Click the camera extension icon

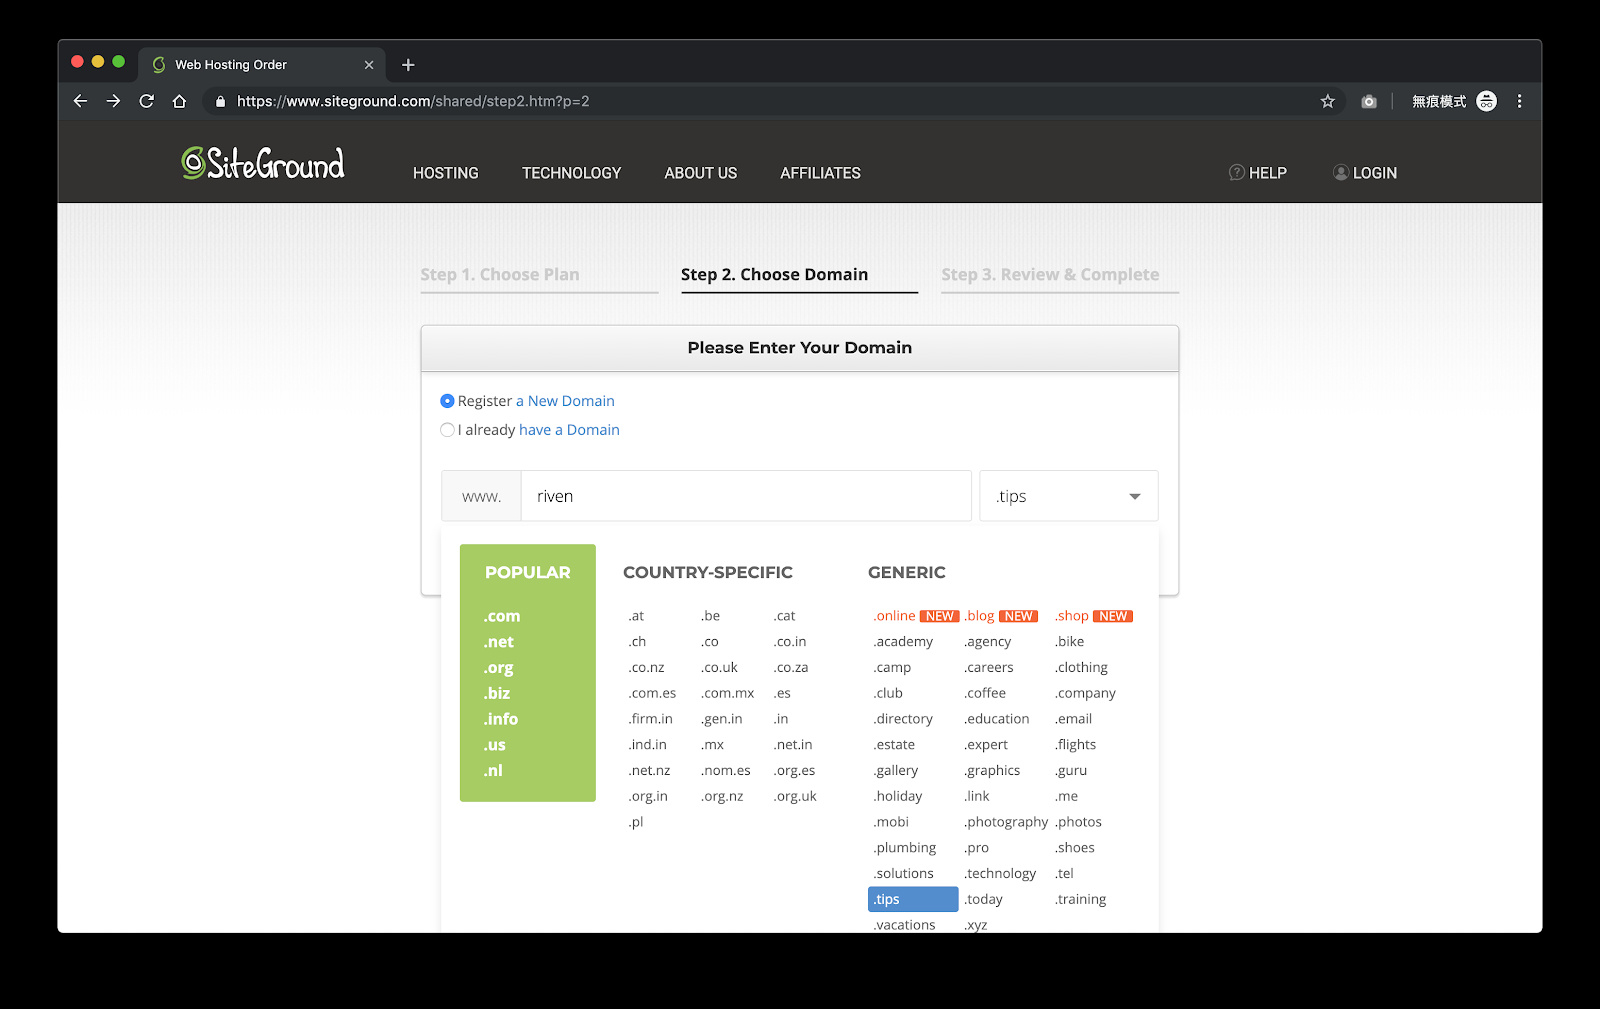coord(1369,101)
